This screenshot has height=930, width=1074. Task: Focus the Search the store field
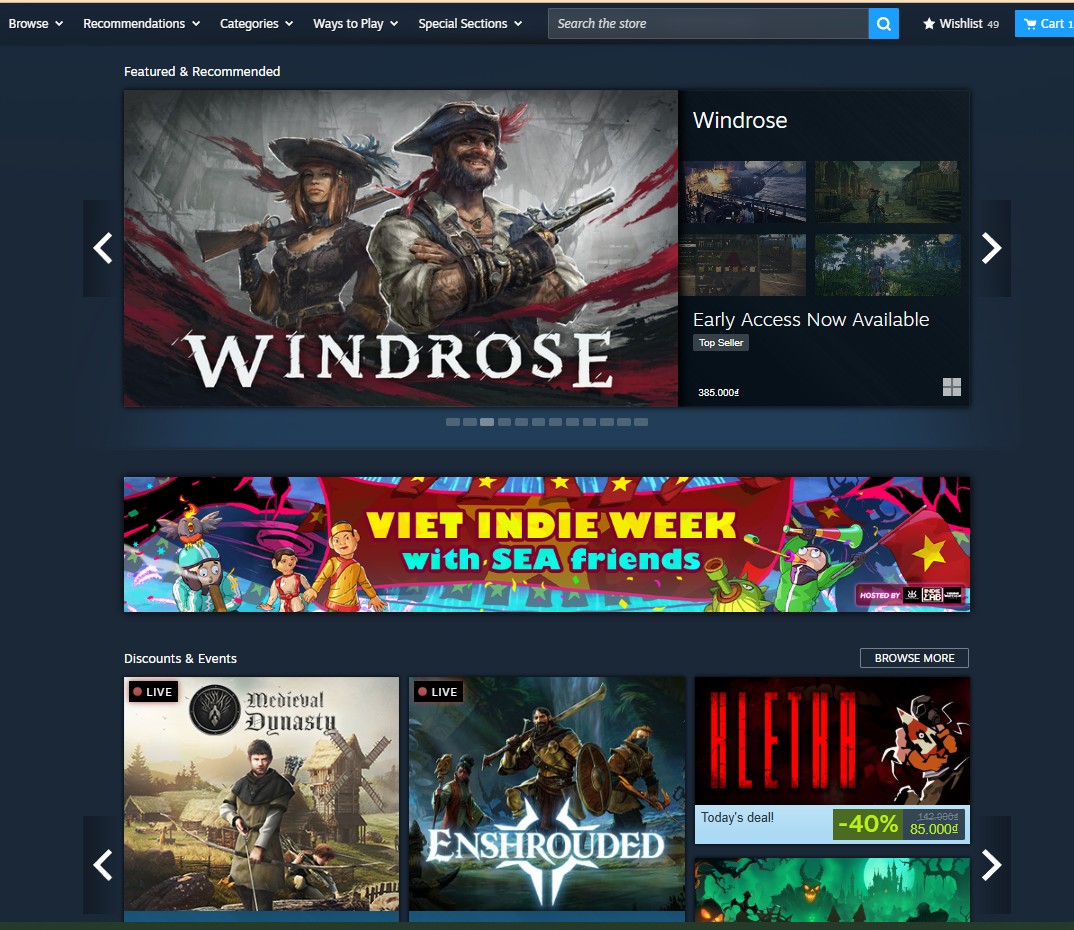click(708, 24)
